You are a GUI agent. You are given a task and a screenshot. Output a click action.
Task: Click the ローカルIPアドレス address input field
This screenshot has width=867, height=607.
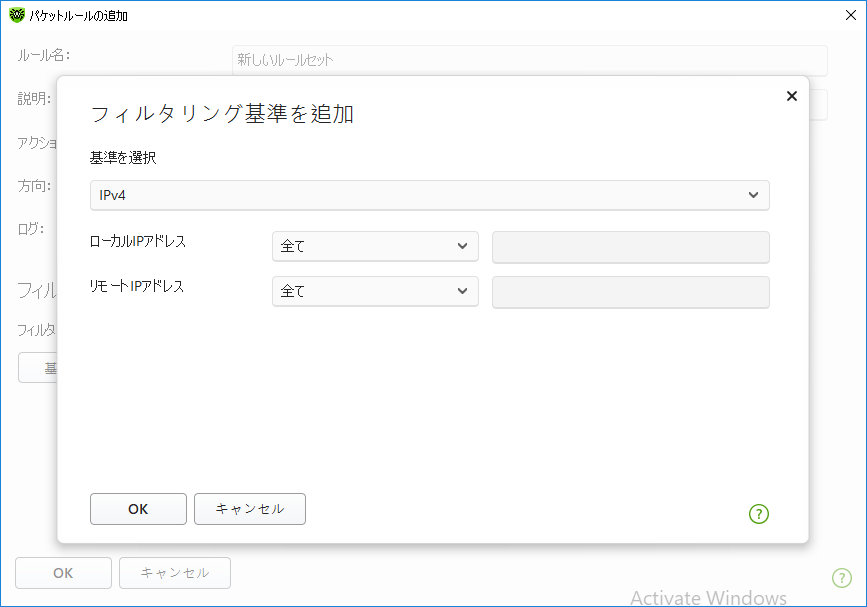(x=630, y=246)
